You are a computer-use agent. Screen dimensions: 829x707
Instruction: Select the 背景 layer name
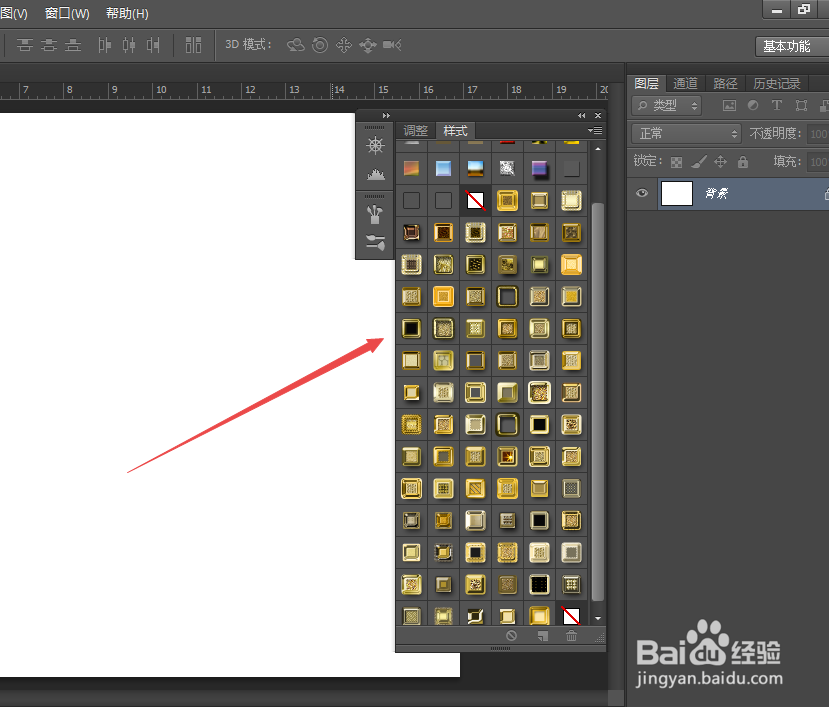[716, 194]
